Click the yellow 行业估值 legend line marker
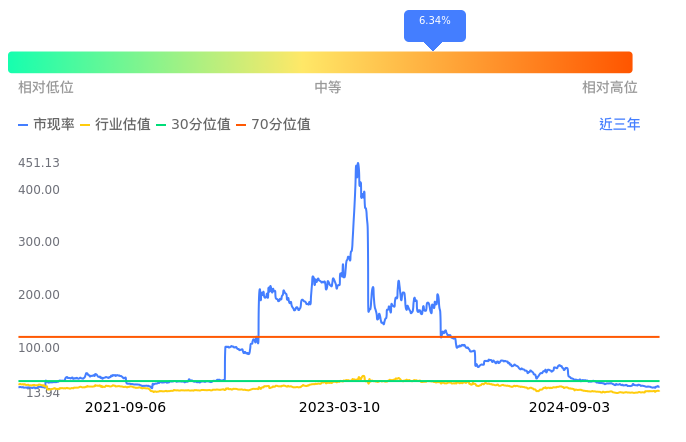This screenshot has height=442, width=686. 85,125
